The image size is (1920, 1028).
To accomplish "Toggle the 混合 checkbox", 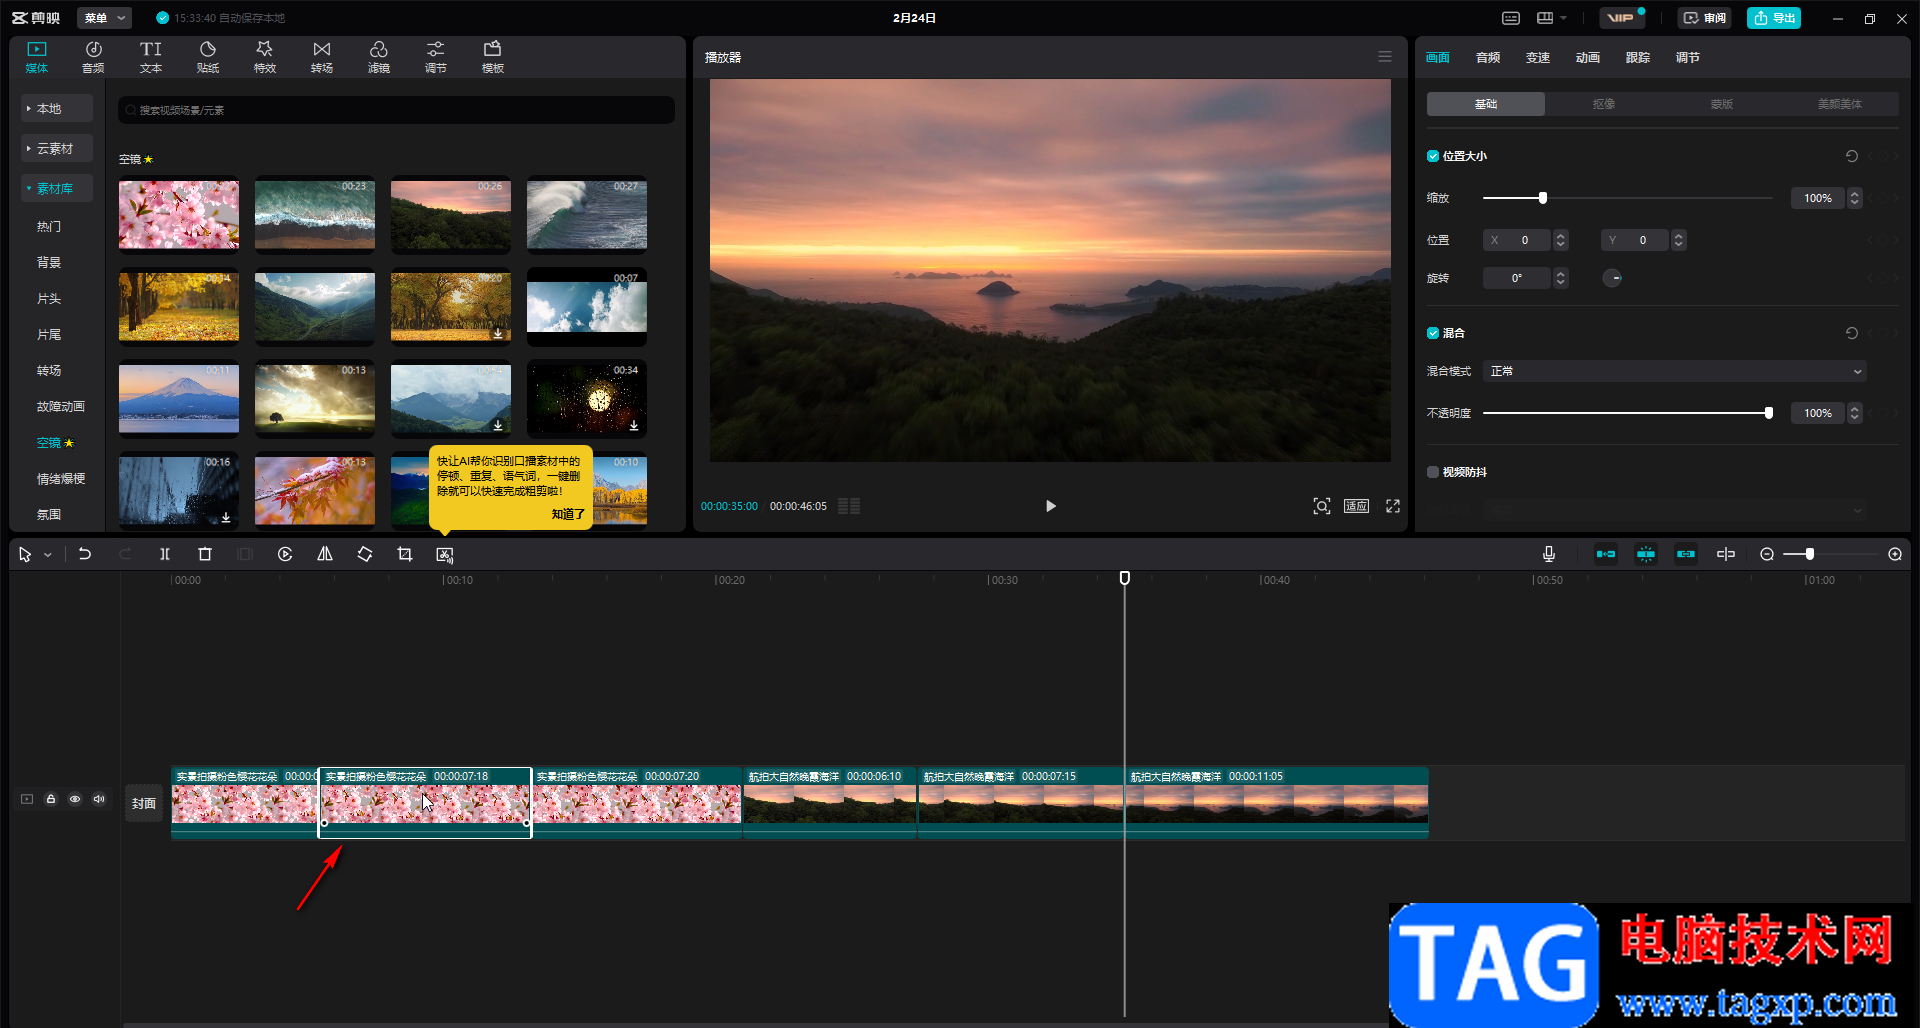I will click(x=1433, y=333).
